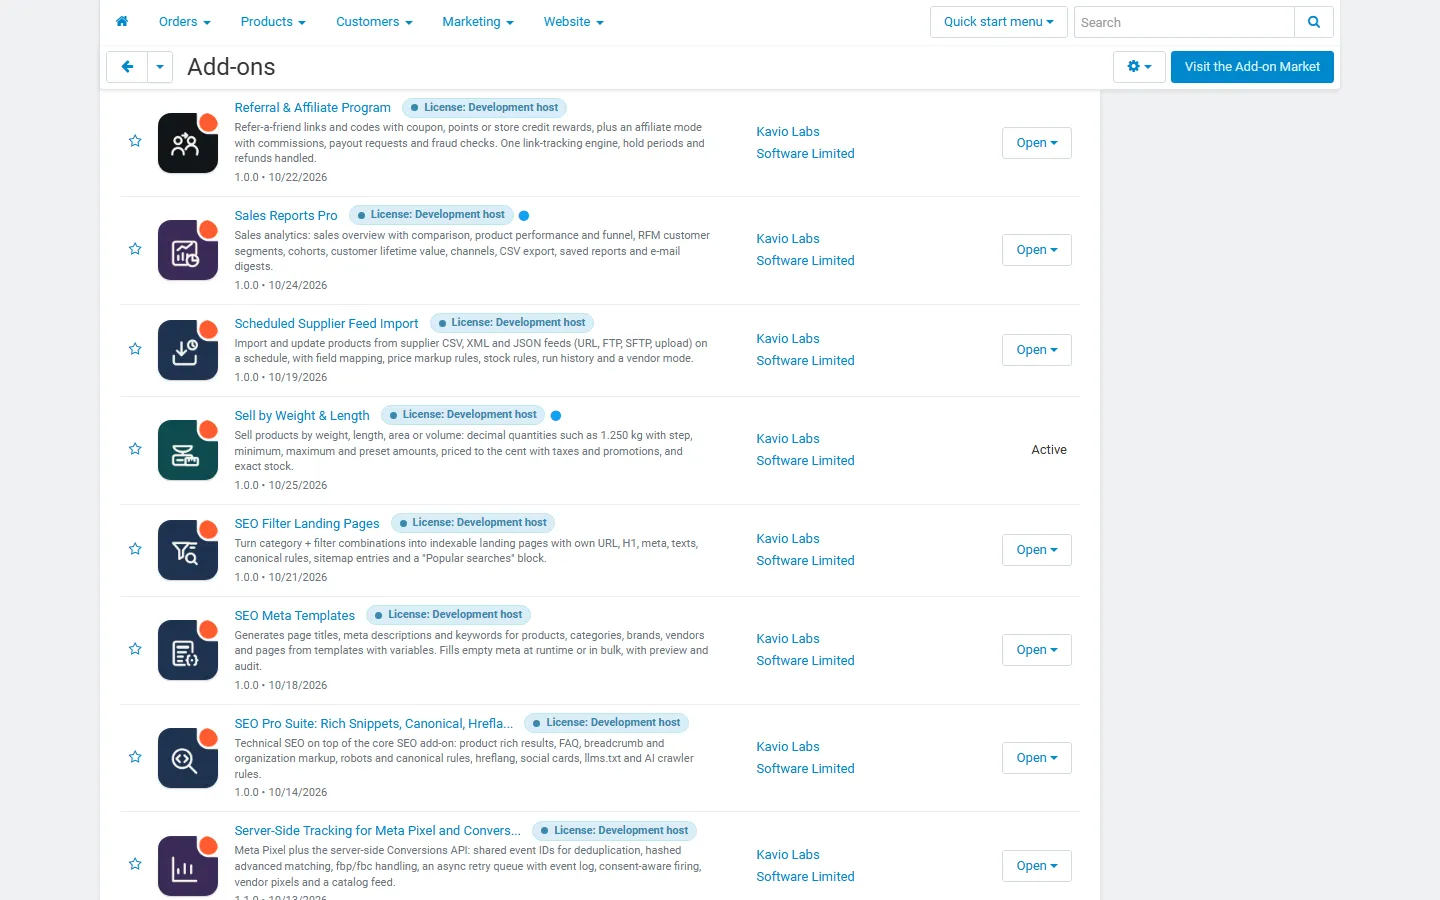
Task: Click License badge on SEO Filter Landing Pages
Action: coord(473,523)
